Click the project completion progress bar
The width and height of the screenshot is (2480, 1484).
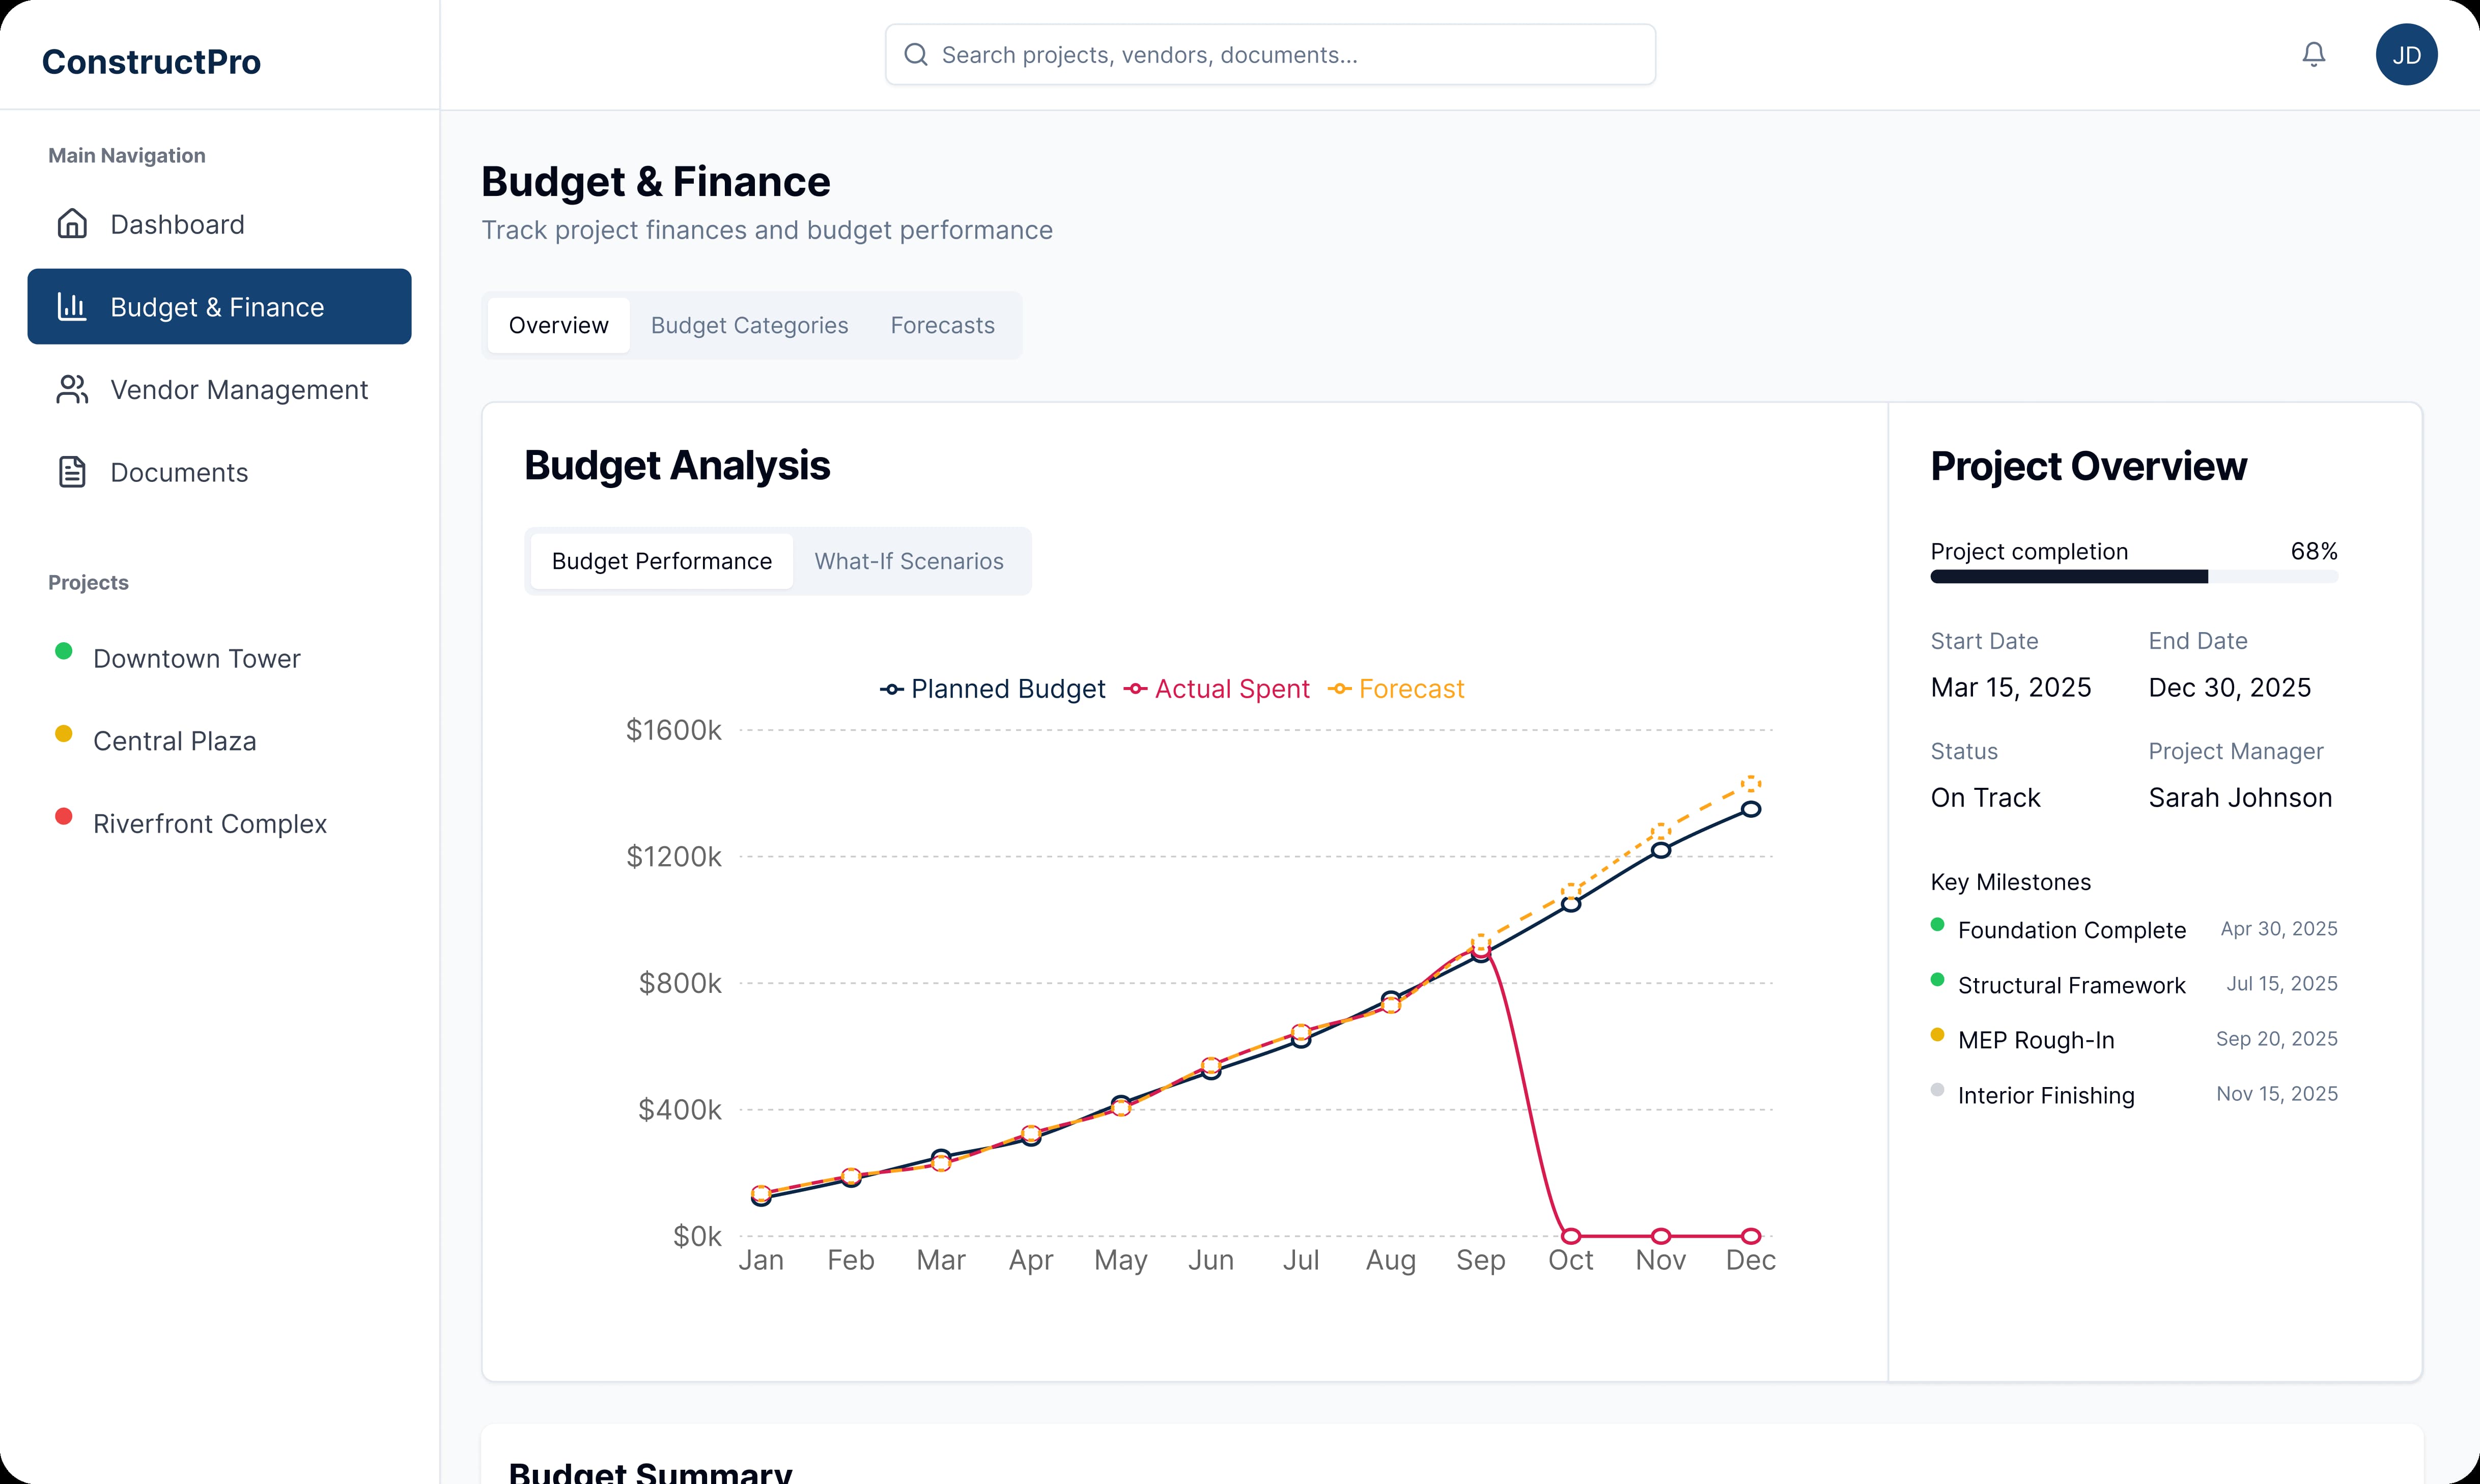(2133, 577)
